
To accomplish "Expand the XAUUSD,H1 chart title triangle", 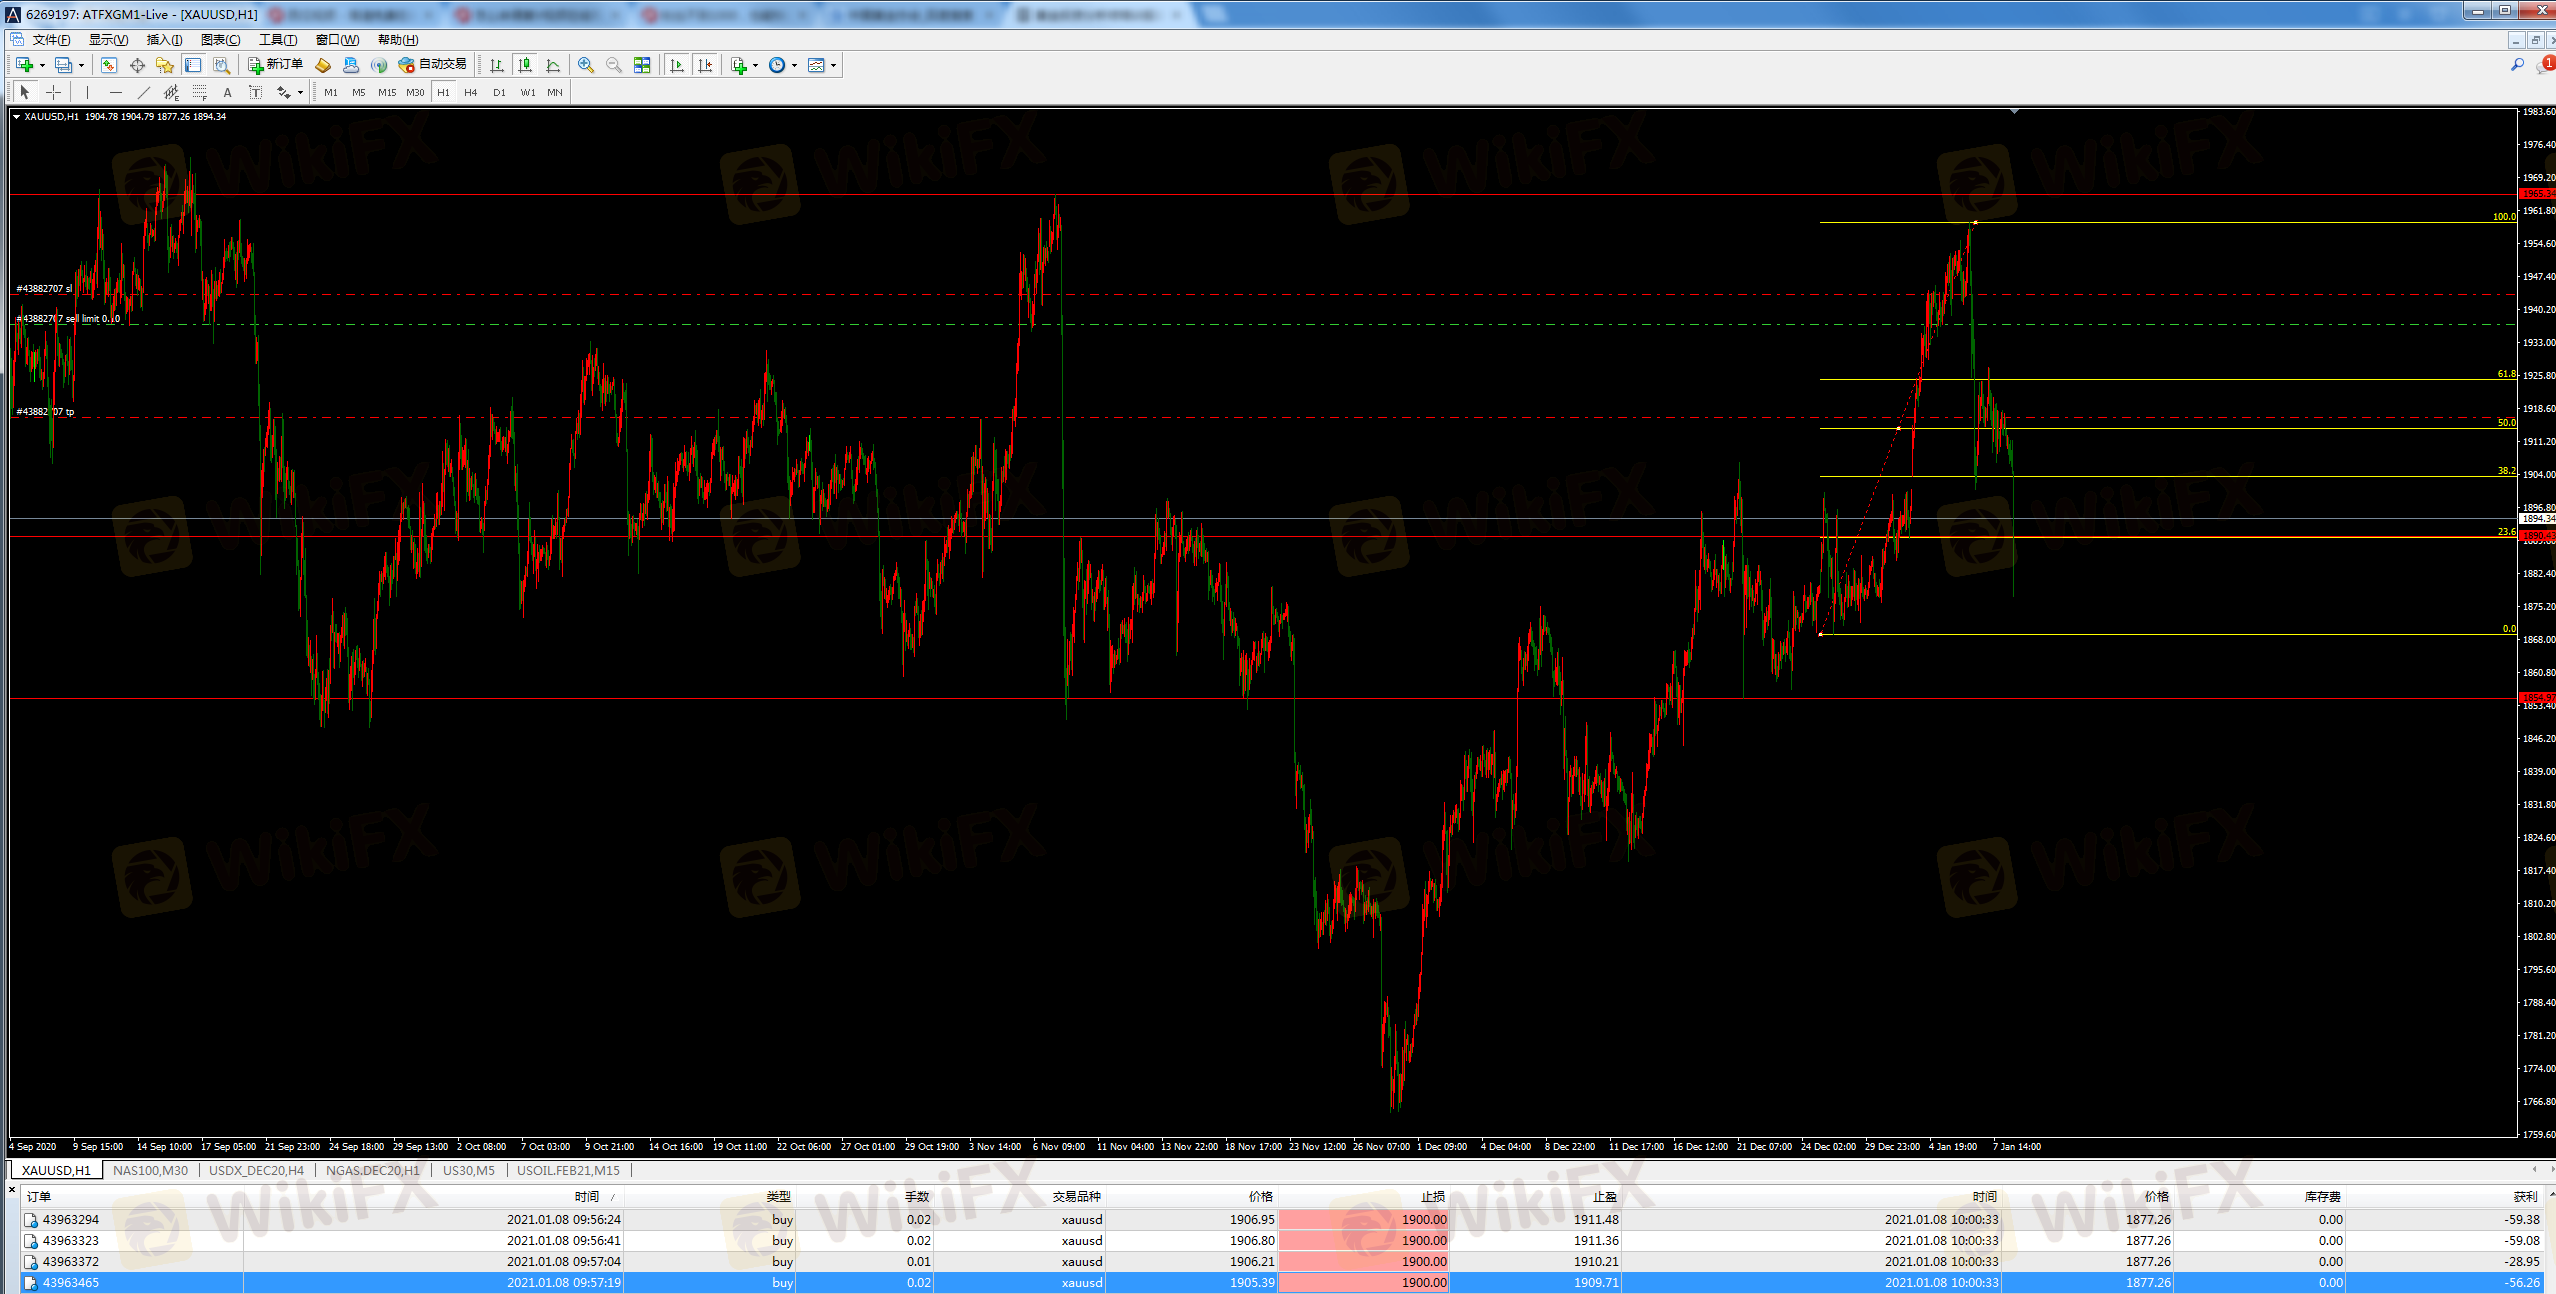I will [x=16, y=117].
